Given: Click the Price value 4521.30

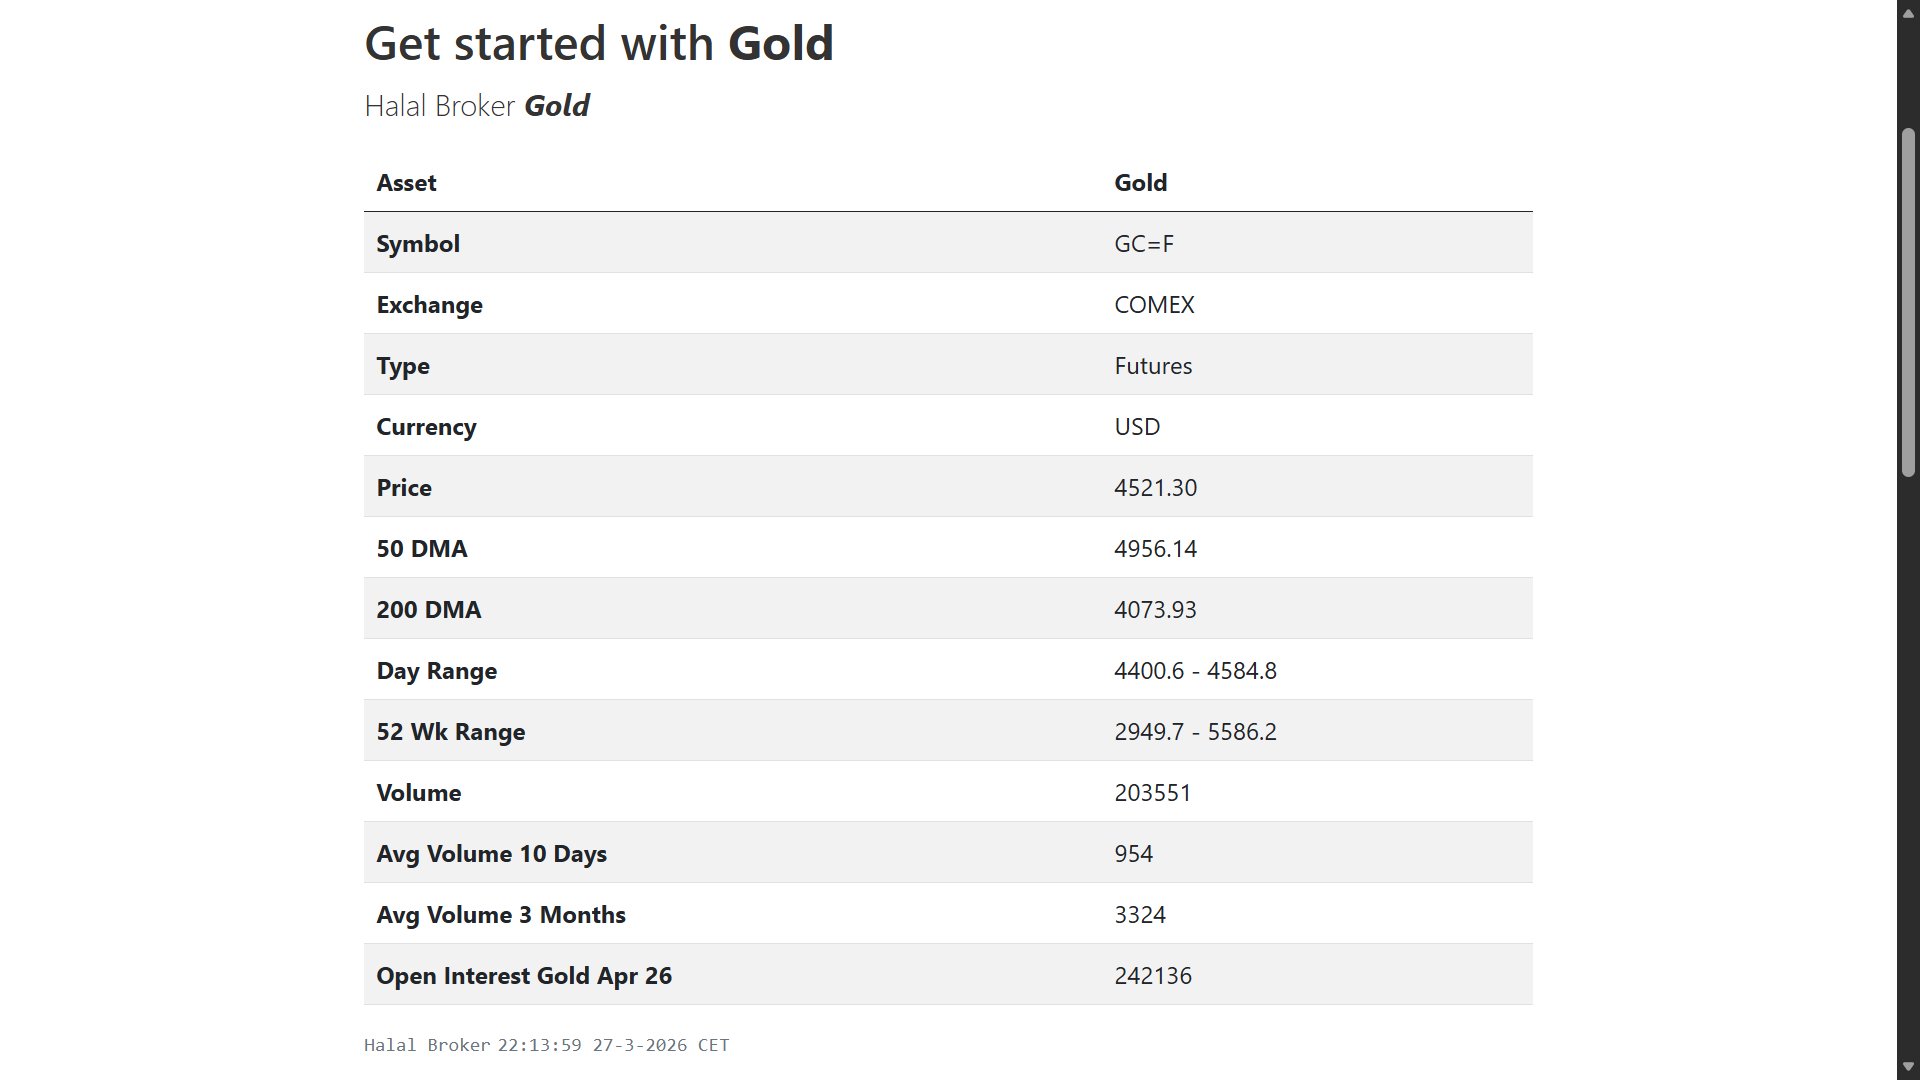Looking at the screenshot, I should pos(1155,488).
